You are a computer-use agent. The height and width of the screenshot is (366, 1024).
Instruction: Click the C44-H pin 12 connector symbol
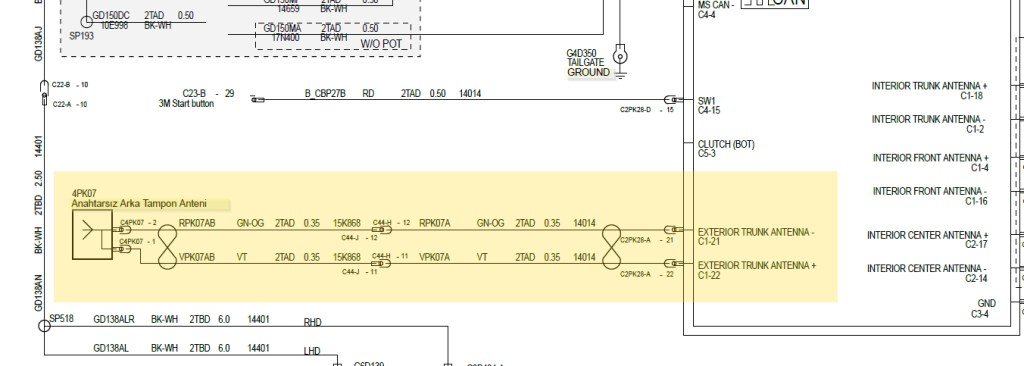tap(382, 230)
